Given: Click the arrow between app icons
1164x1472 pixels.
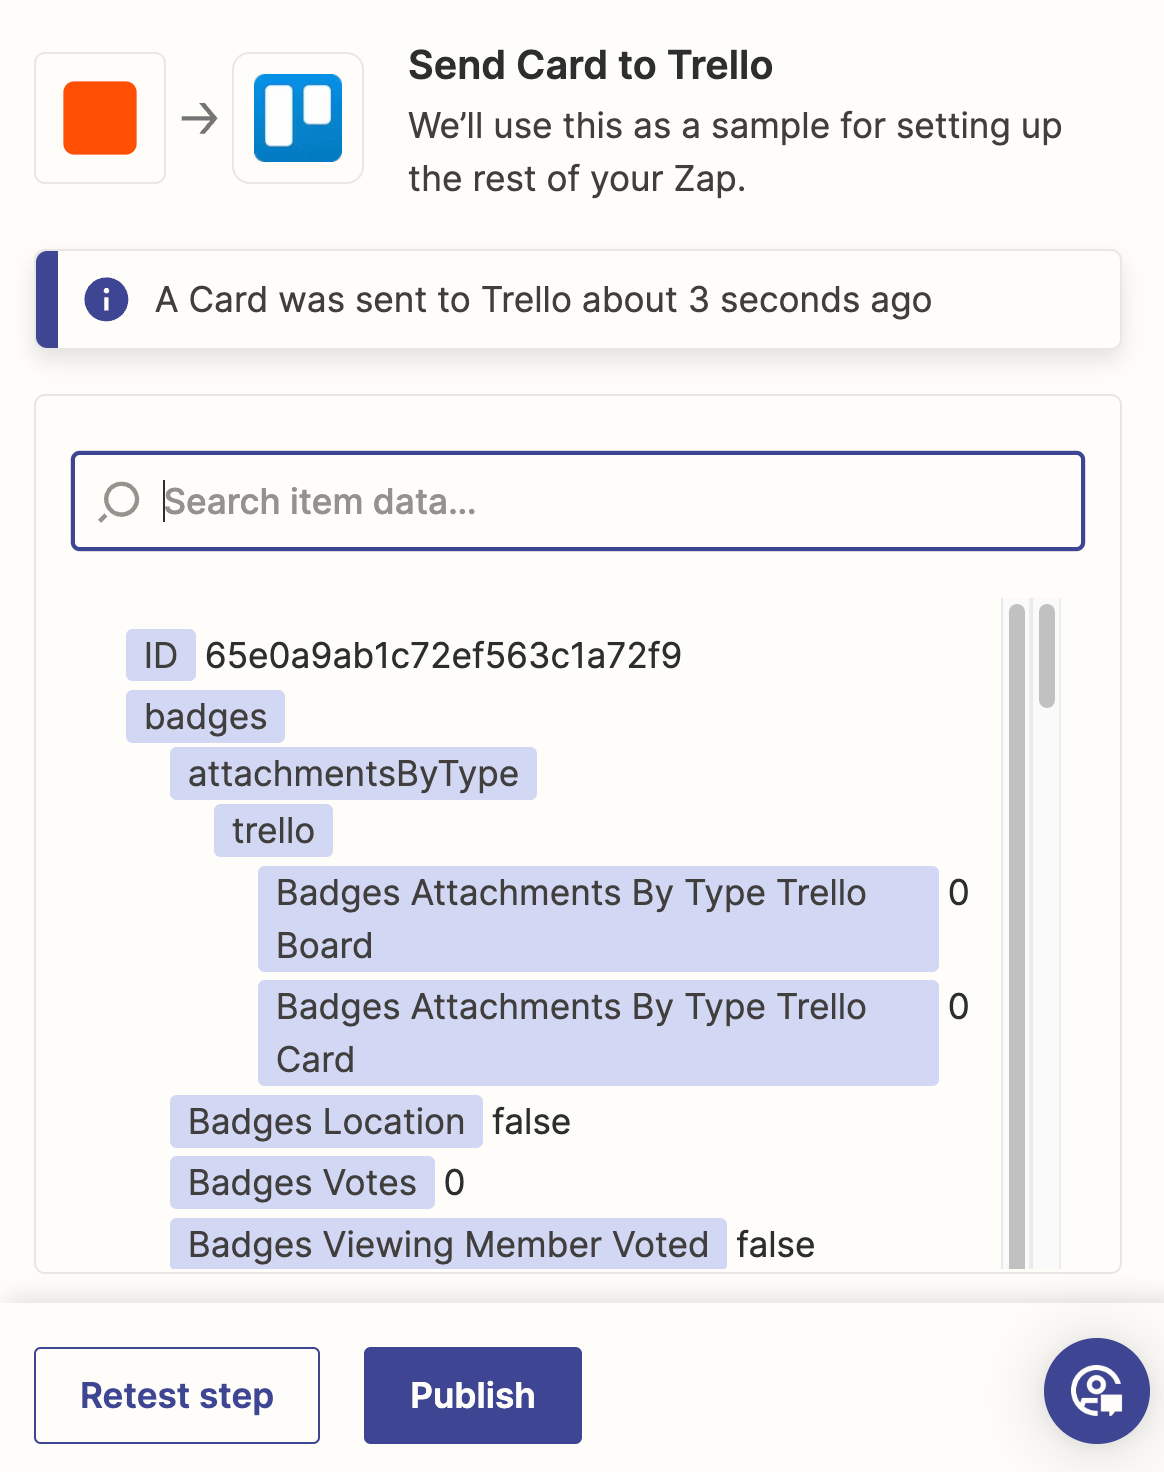Looking at the screenshot, I should (200, 119).
